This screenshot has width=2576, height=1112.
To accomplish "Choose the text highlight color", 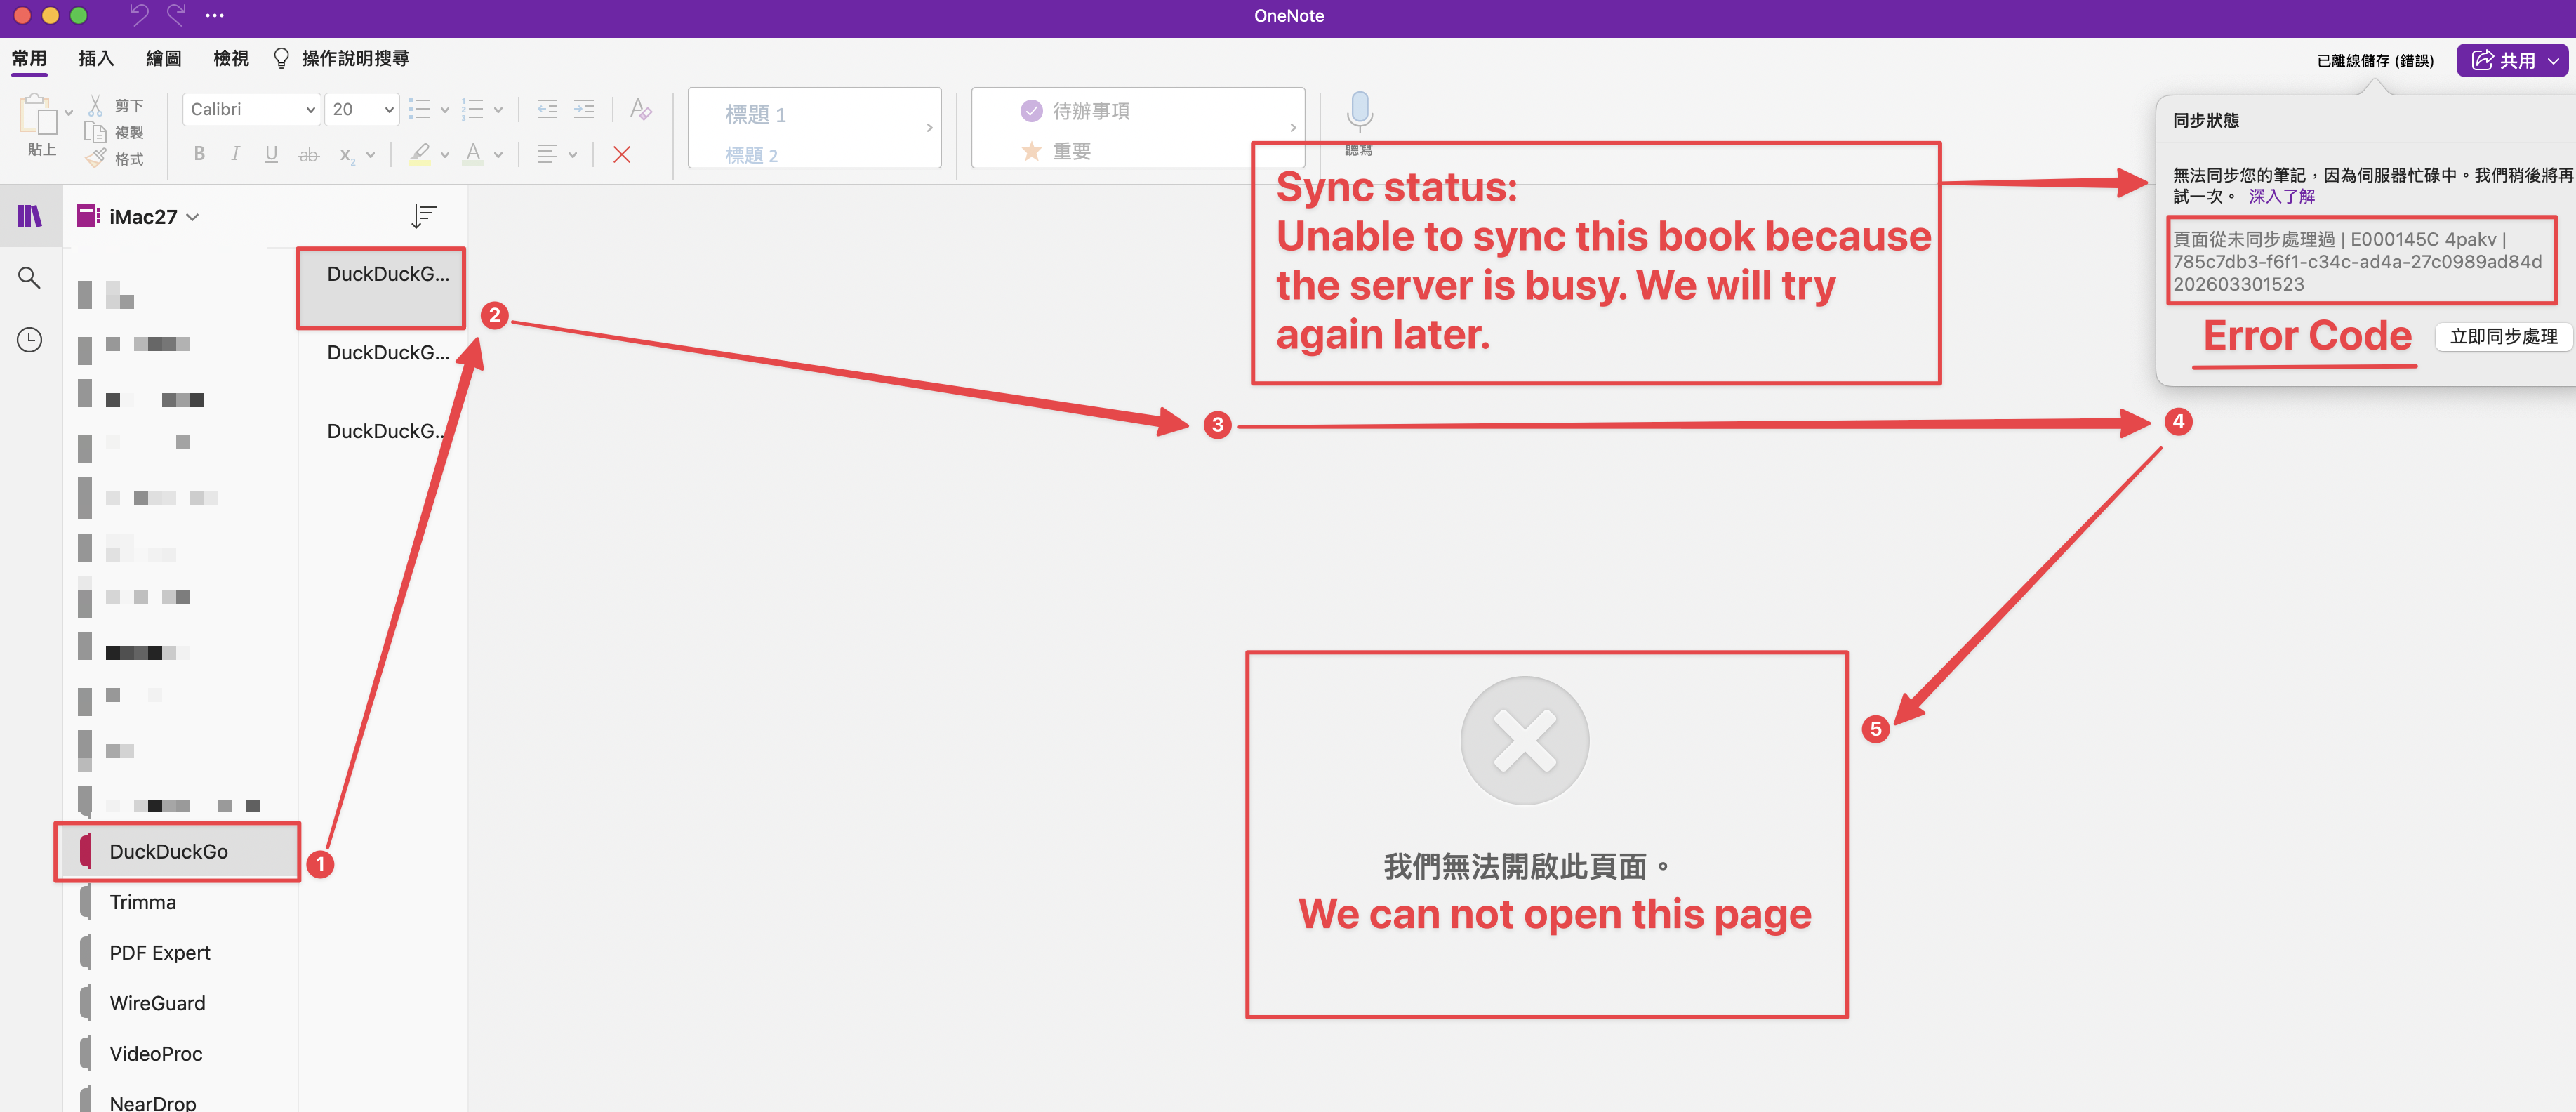I will pos(420,154).
